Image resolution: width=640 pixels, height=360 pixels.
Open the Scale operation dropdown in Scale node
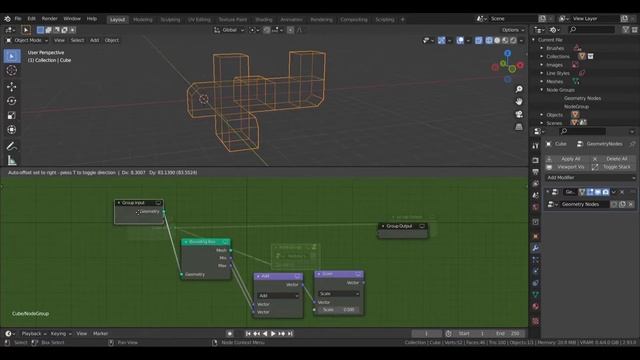point(339,294)
